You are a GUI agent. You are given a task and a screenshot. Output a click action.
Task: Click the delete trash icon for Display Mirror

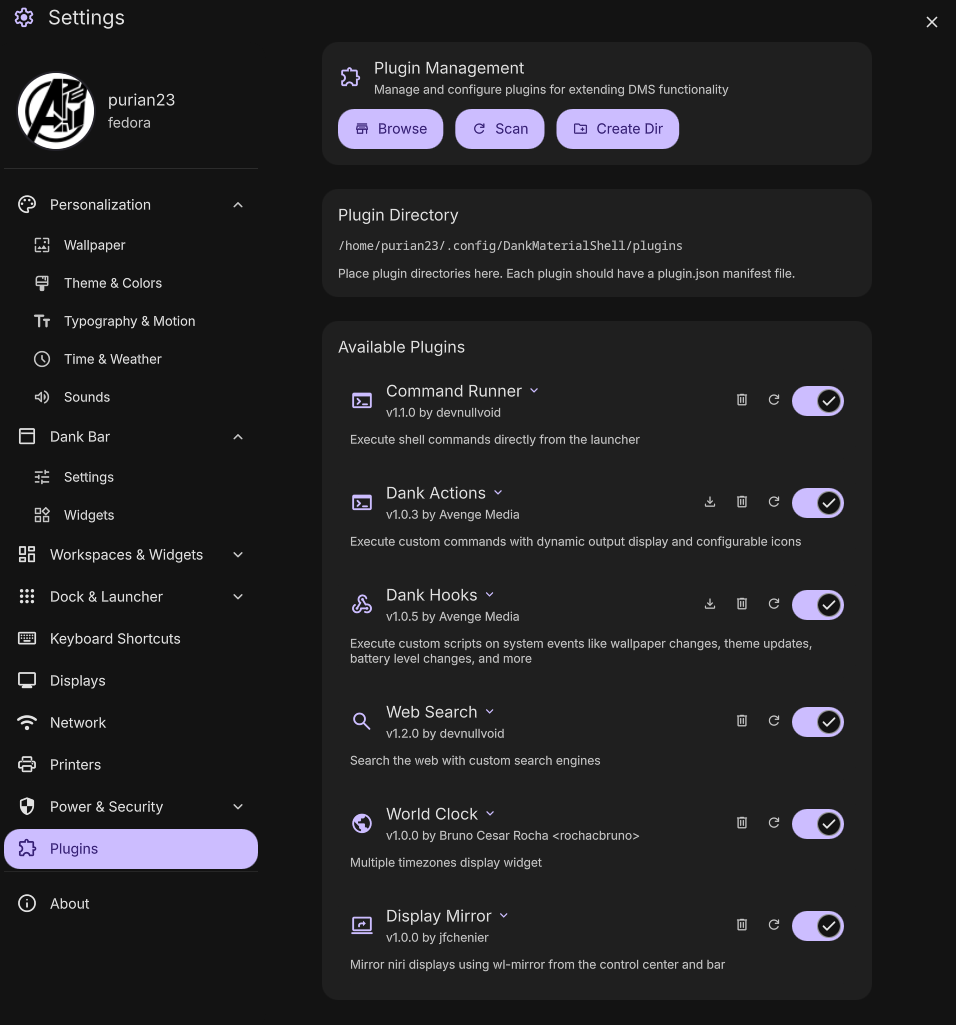(742, 924)
